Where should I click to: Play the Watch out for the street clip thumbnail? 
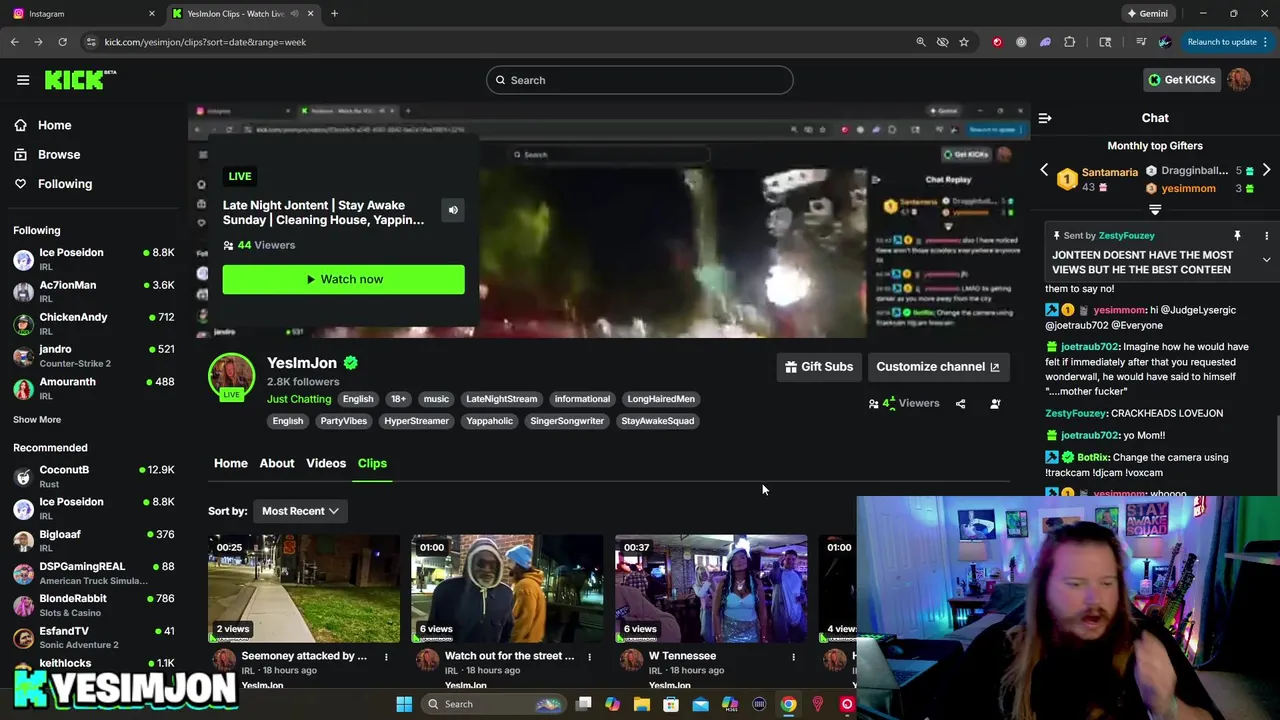click(x=507, y=589)
